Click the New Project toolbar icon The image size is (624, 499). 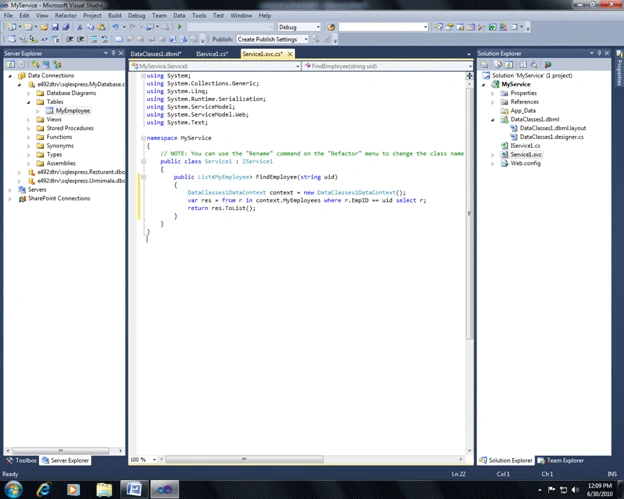12,27
